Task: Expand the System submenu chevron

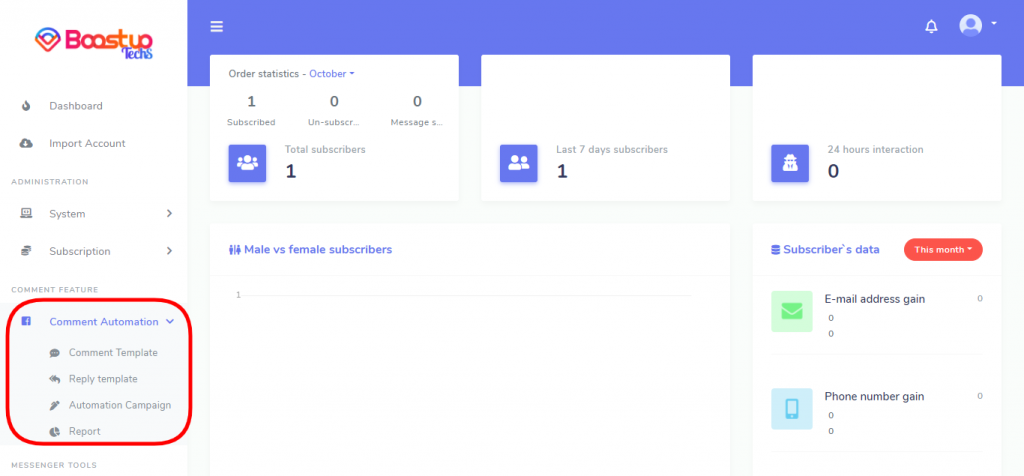Action: (x=169, y=214)
